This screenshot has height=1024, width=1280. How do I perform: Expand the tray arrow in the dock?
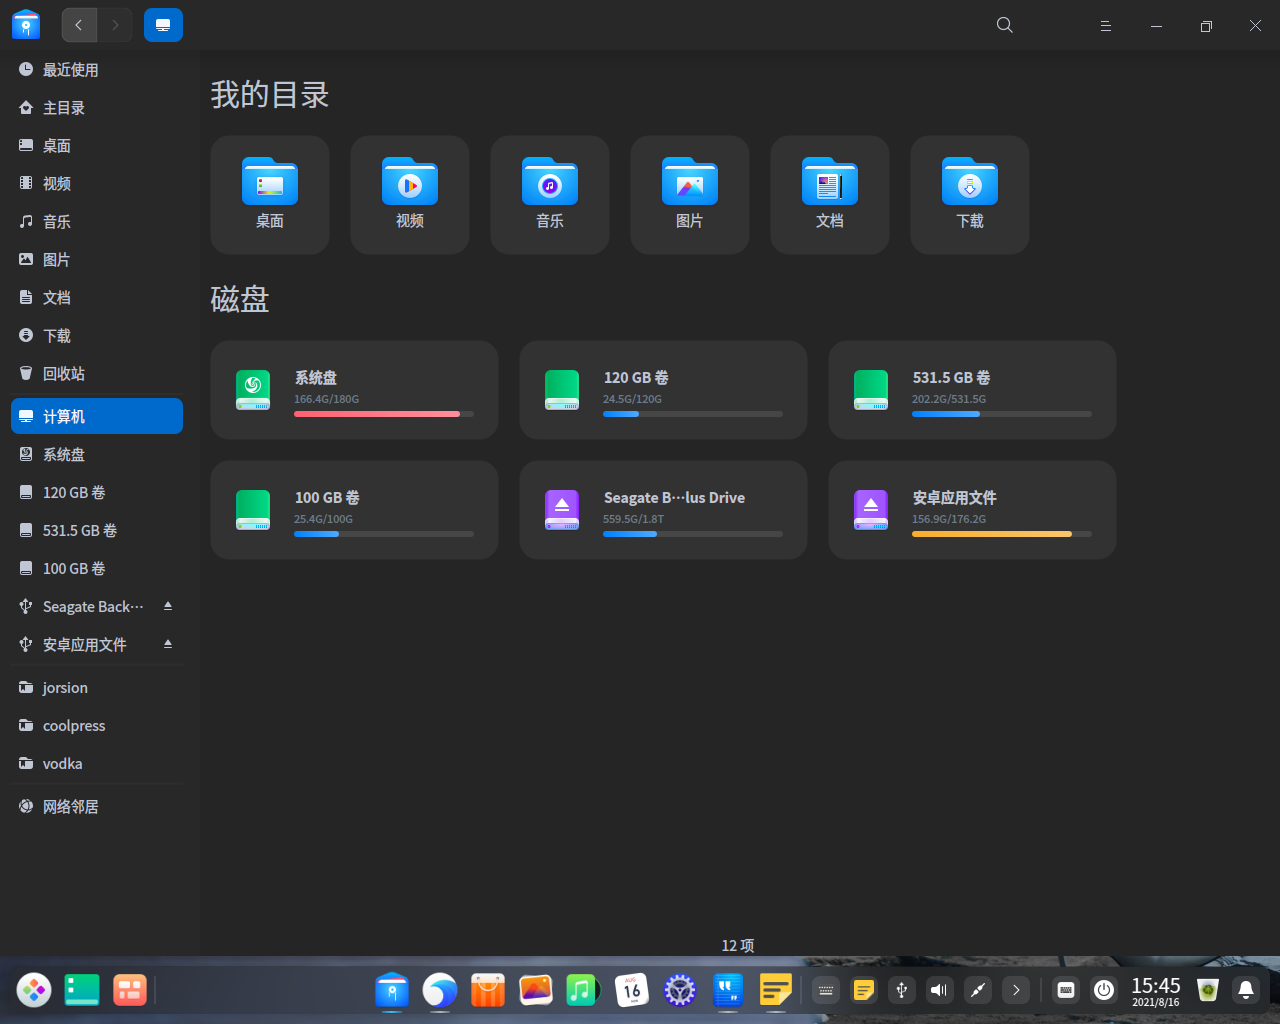[1016, 990]
